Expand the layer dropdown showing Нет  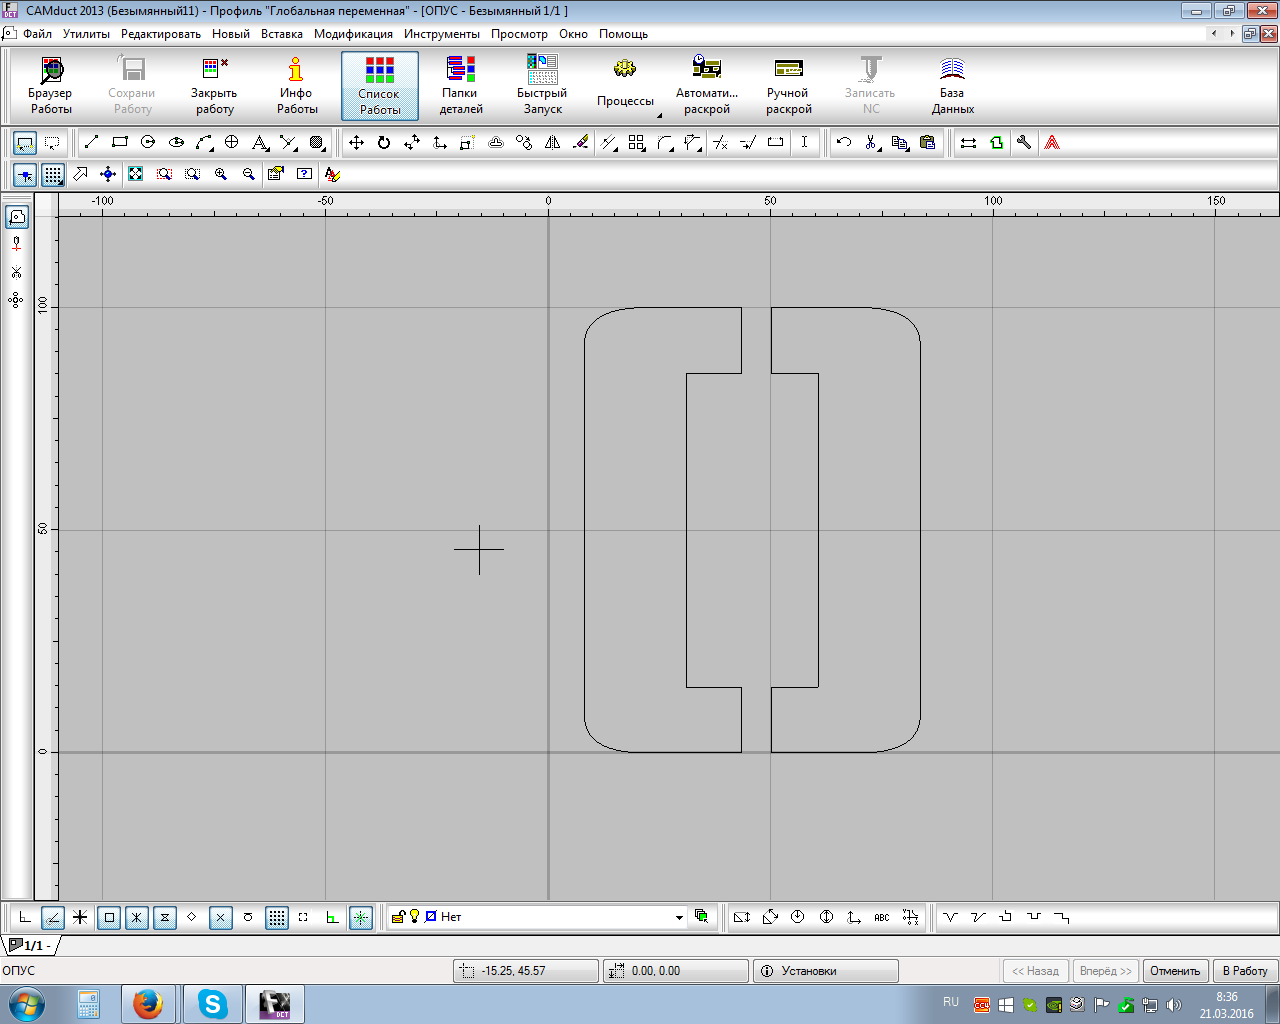coord(679,917)
